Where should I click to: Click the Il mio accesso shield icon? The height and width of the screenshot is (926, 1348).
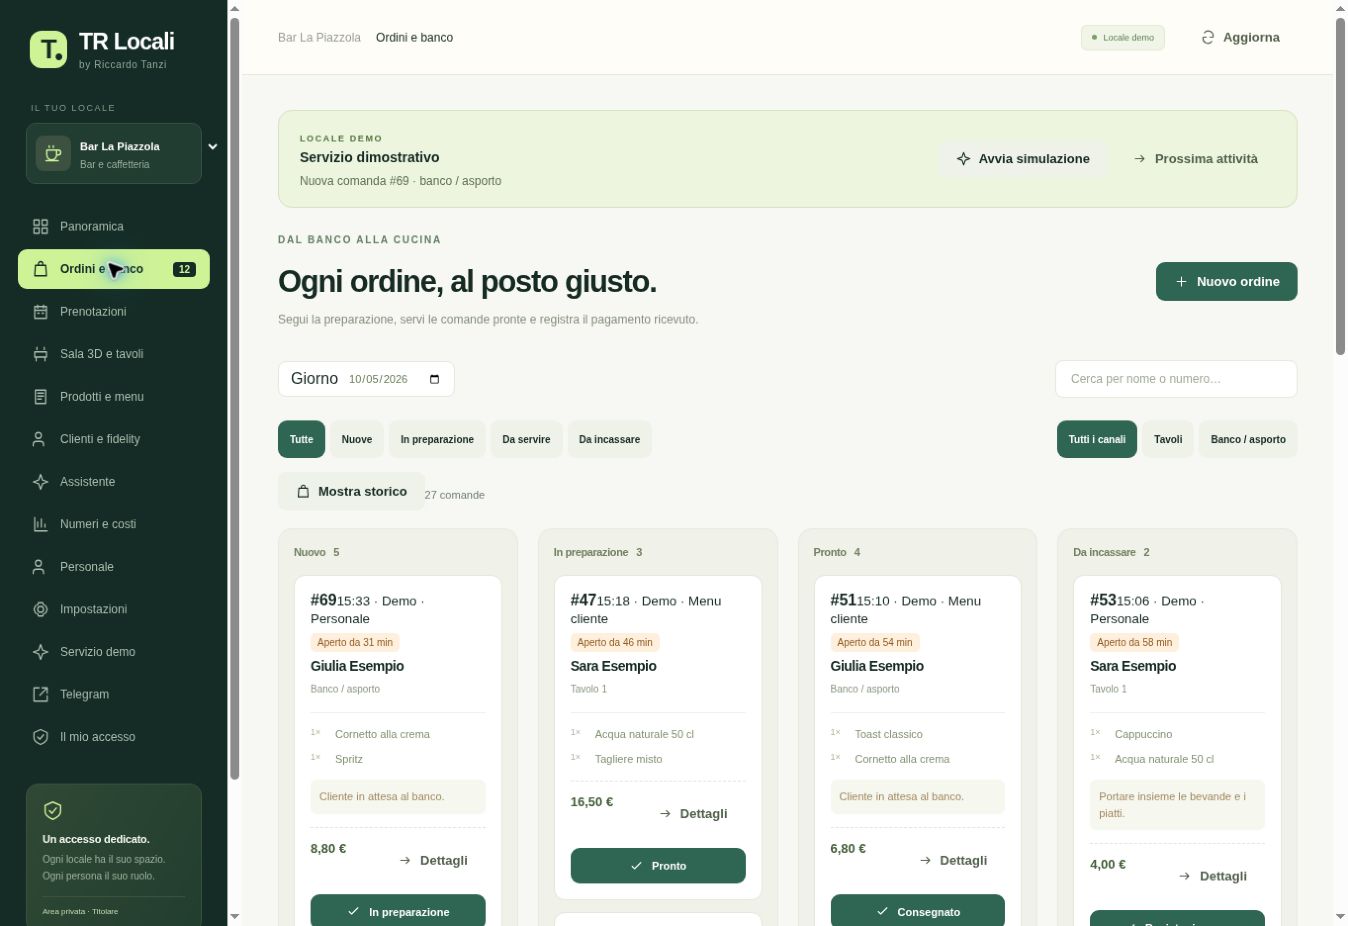coord(40,737)
